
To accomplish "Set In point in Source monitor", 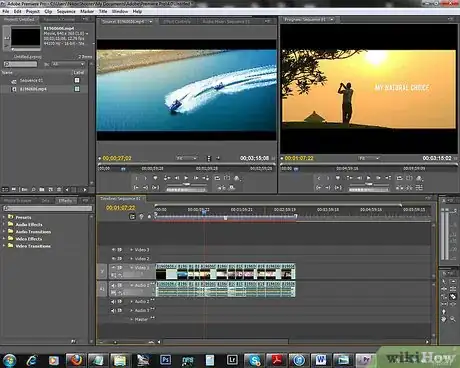I will [x=136, y=178].
